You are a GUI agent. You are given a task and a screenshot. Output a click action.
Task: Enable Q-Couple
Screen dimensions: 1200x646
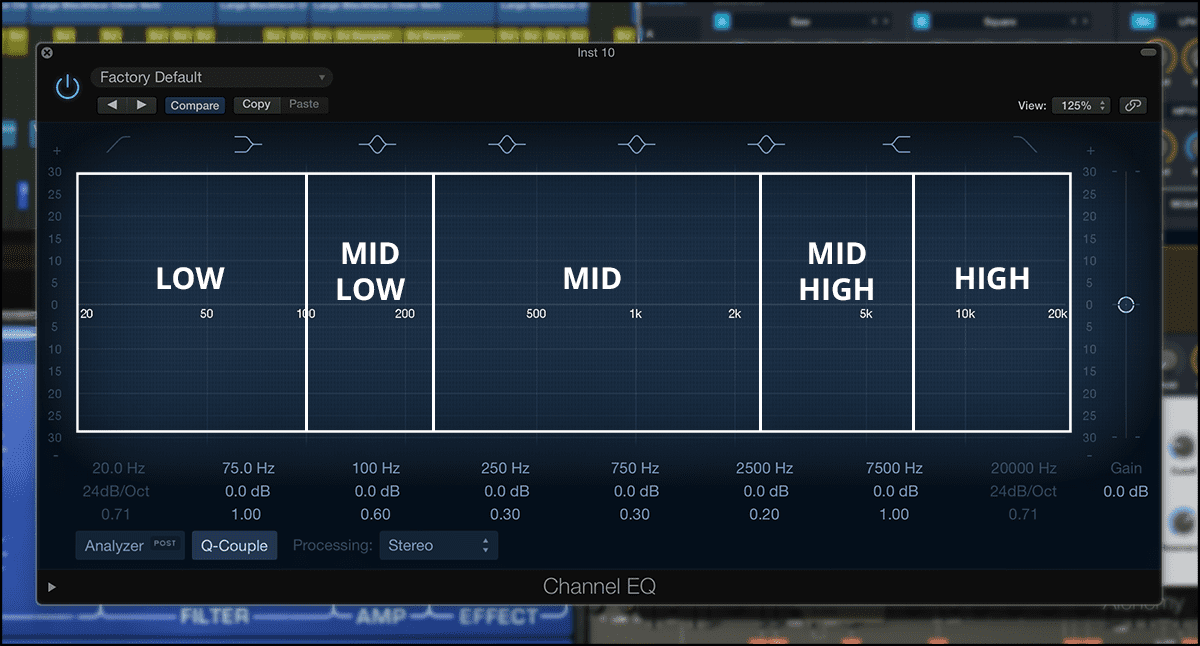[x=234, y=545]
